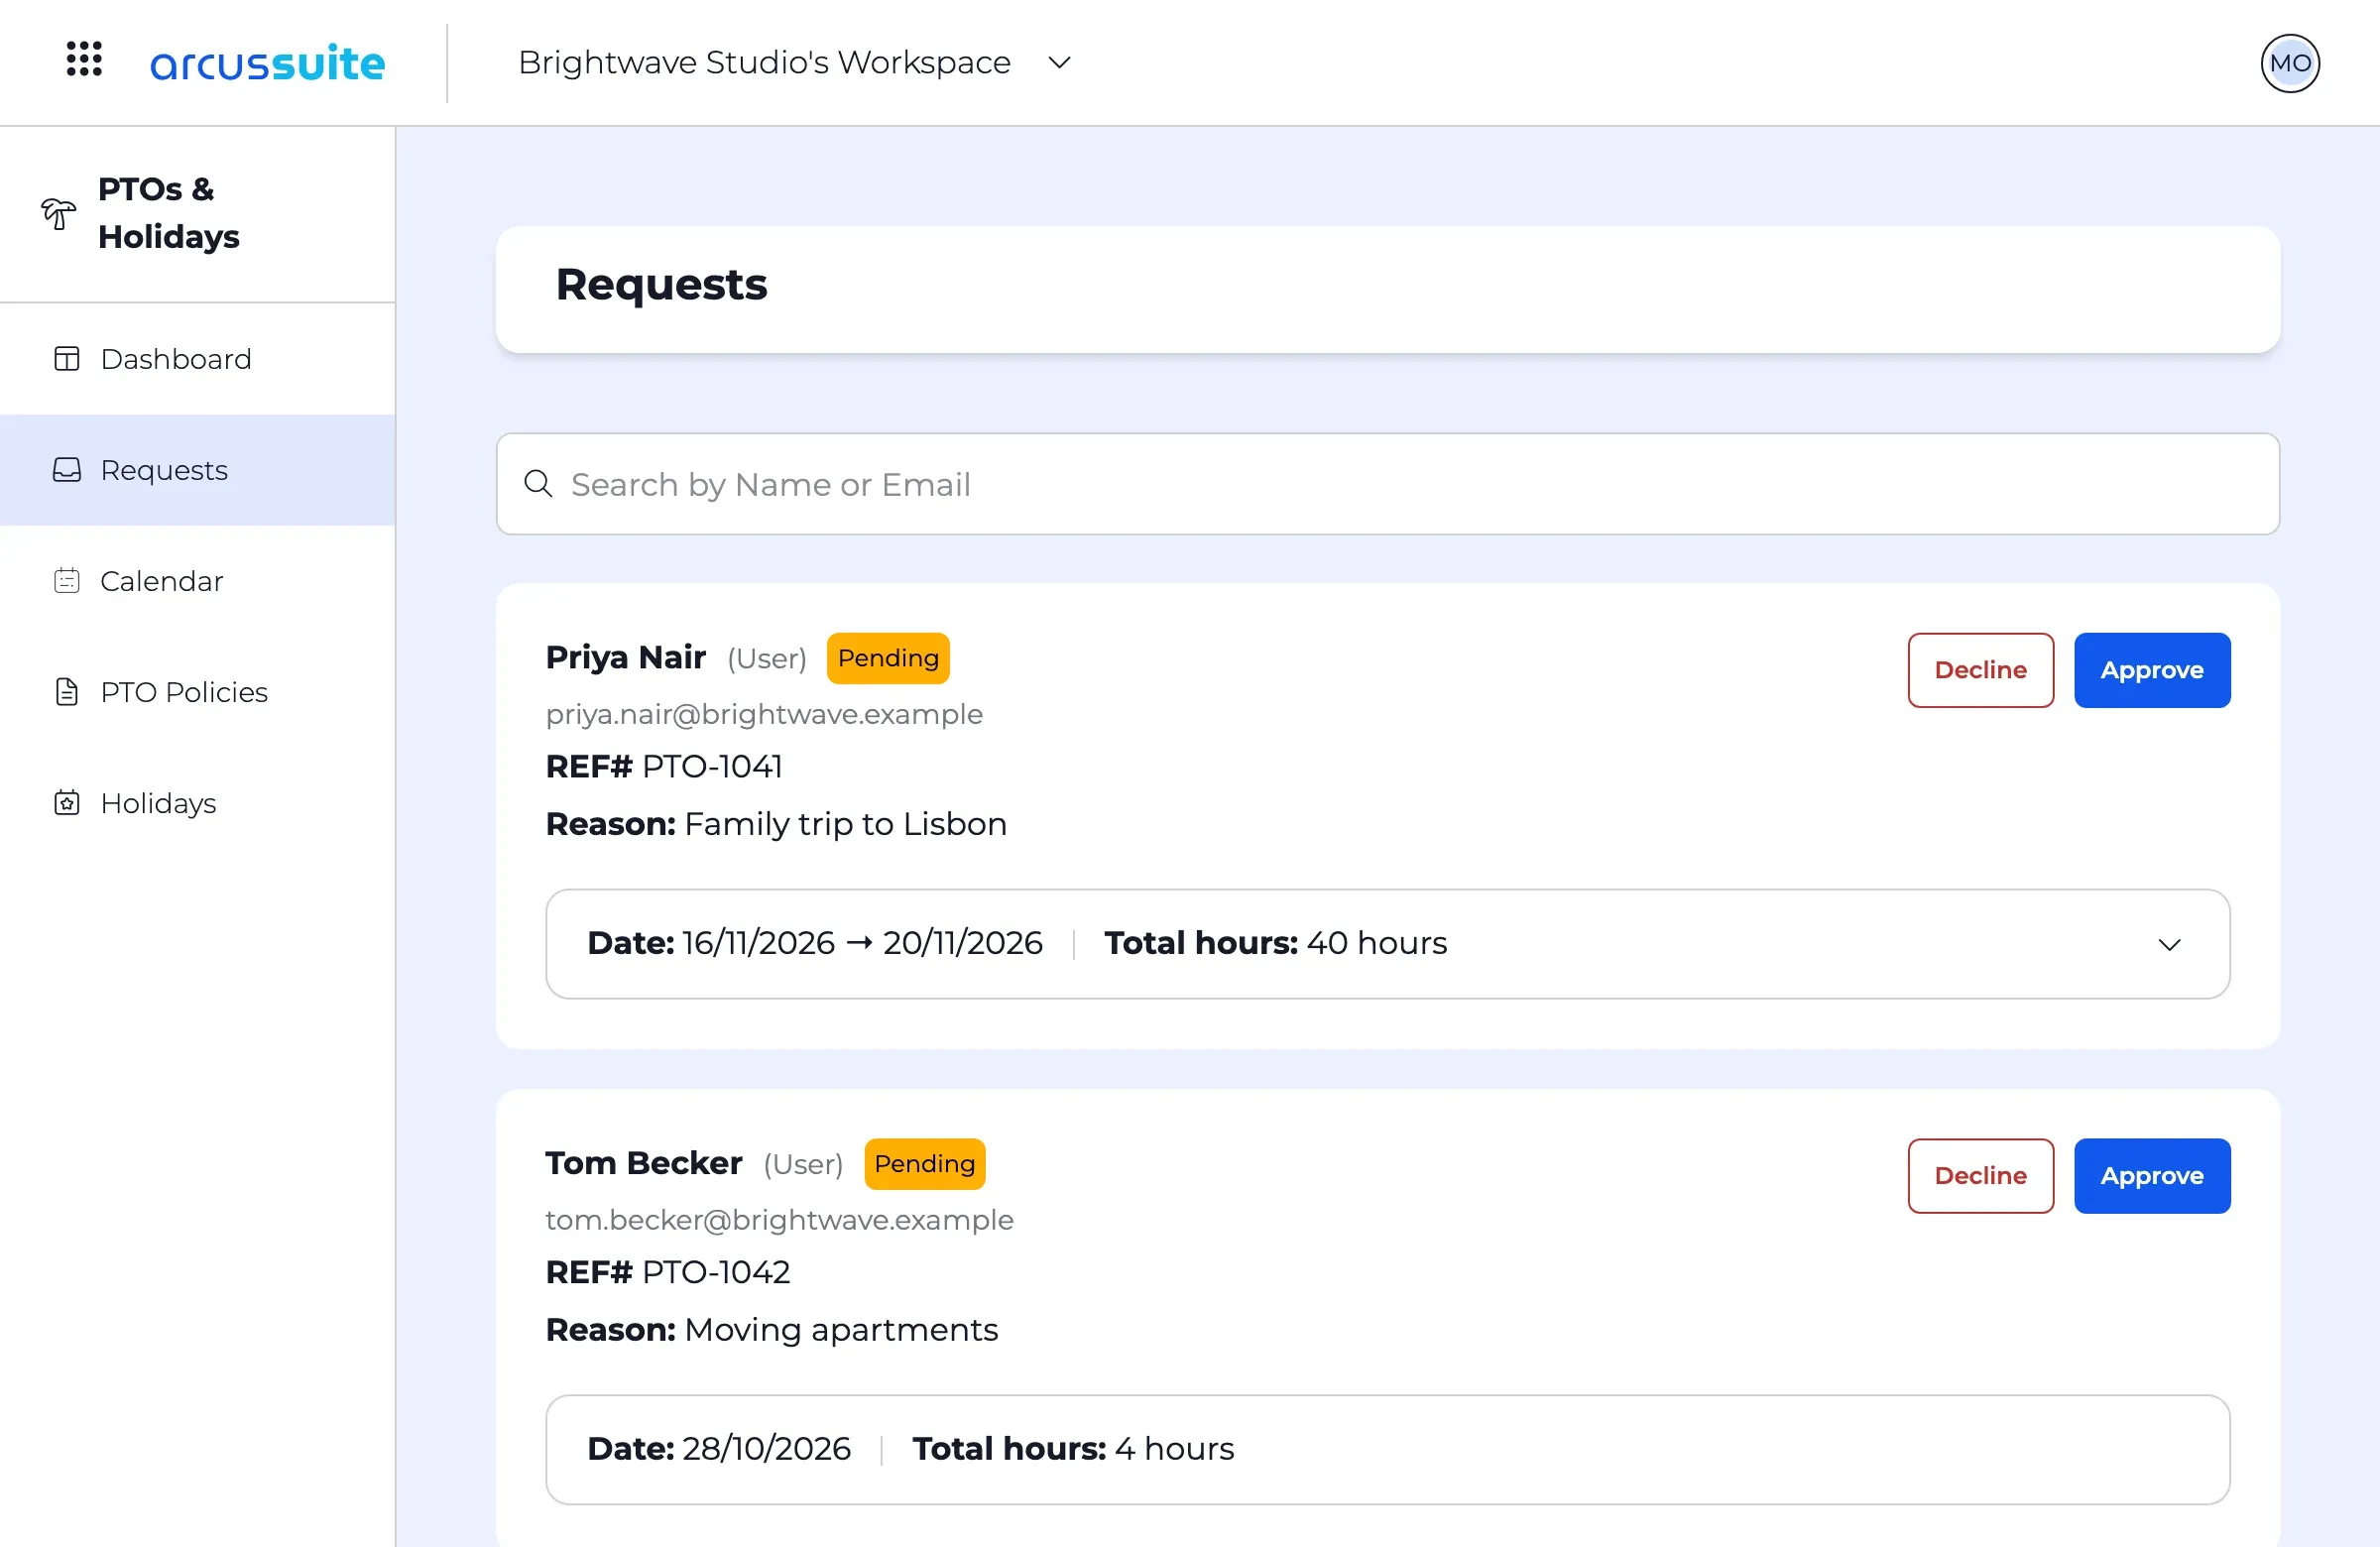Open the apps grid launcher icon
2380x1547 pixels.
pyautogui.click(x=84, y=59)
